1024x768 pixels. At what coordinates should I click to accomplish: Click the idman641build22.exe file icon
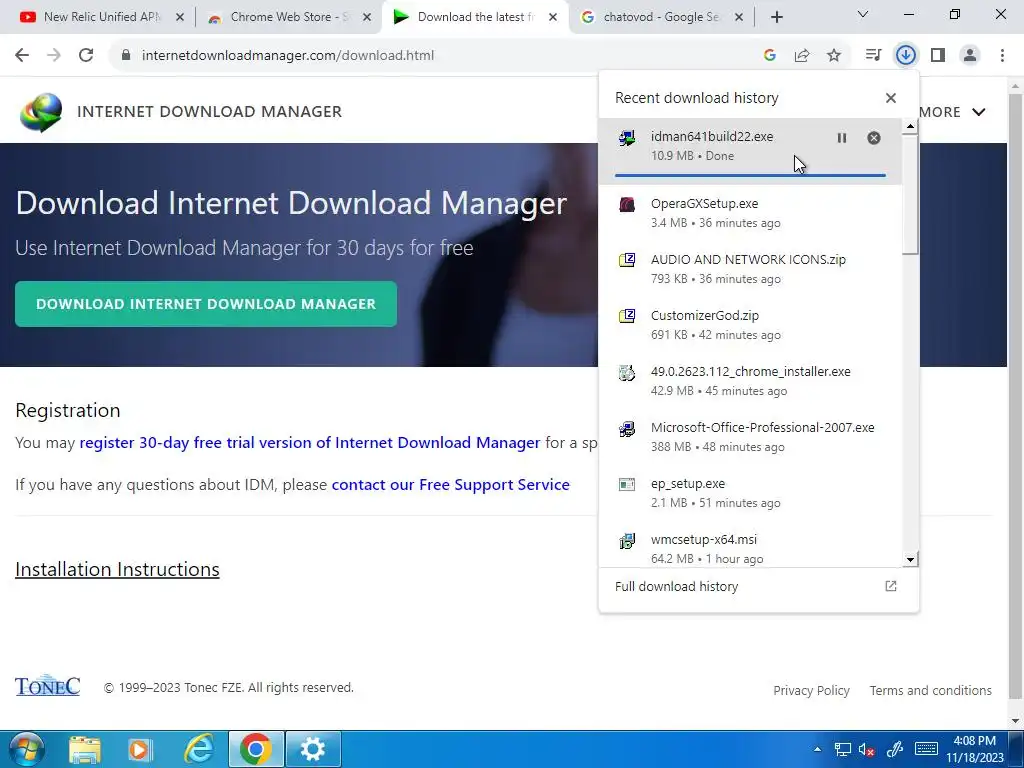pos(627,138)
